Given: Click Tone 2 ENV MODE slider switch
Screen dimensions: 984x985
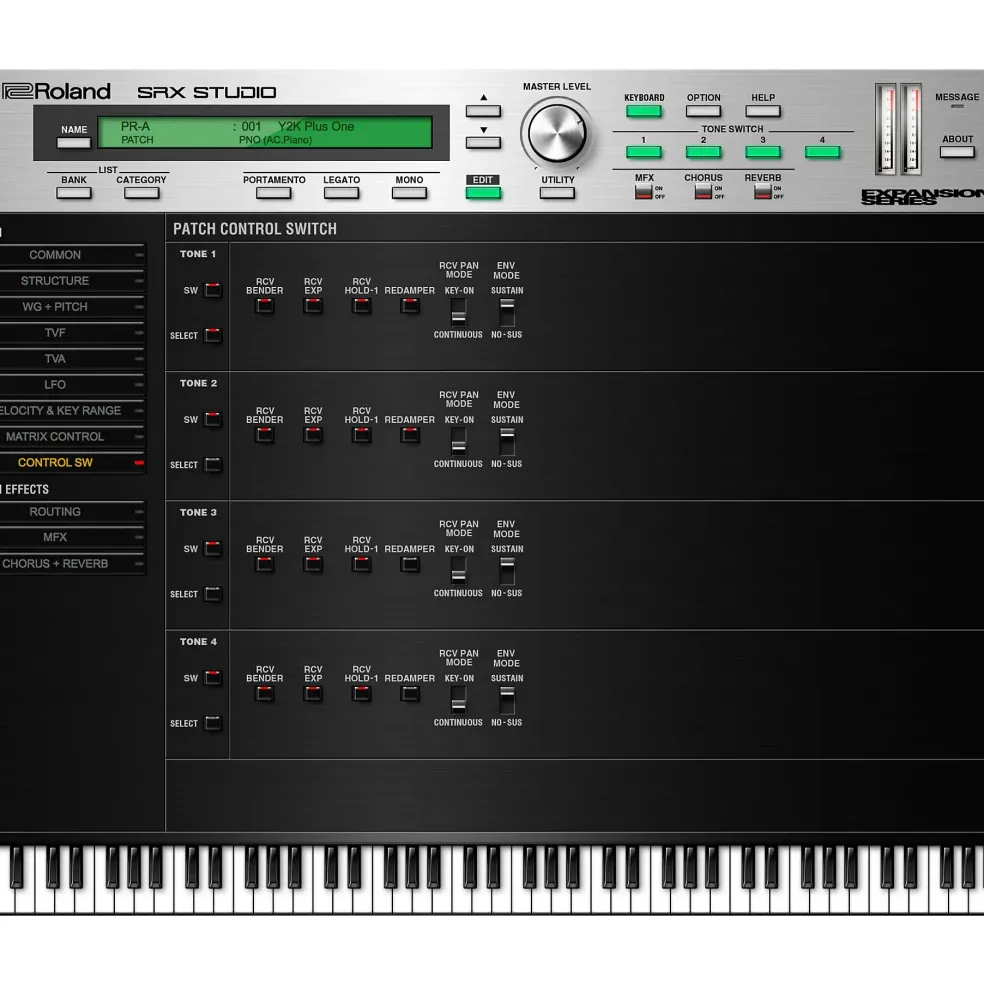Looking at the screenshot, I should click(x=506, y=442).
